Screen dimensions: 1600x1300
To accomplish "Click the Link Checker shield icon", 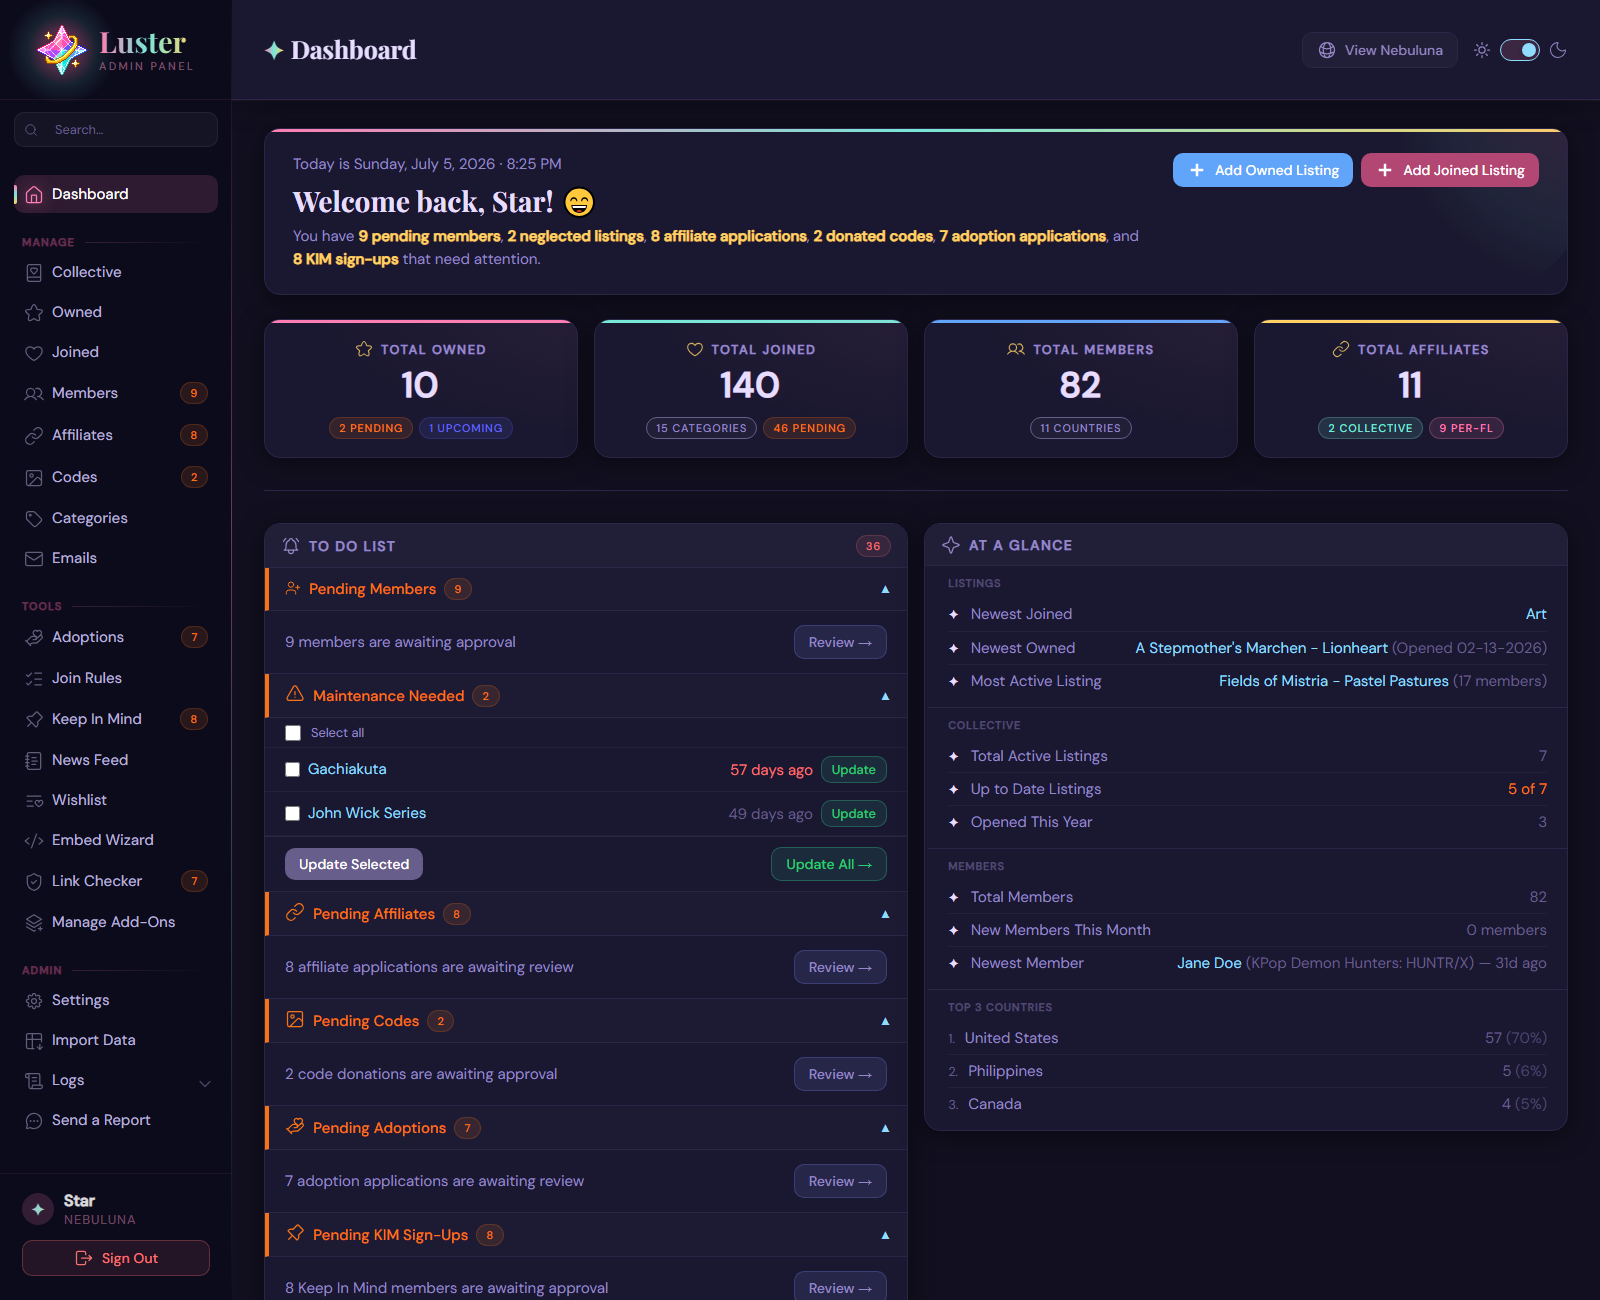I will point(34,882).
